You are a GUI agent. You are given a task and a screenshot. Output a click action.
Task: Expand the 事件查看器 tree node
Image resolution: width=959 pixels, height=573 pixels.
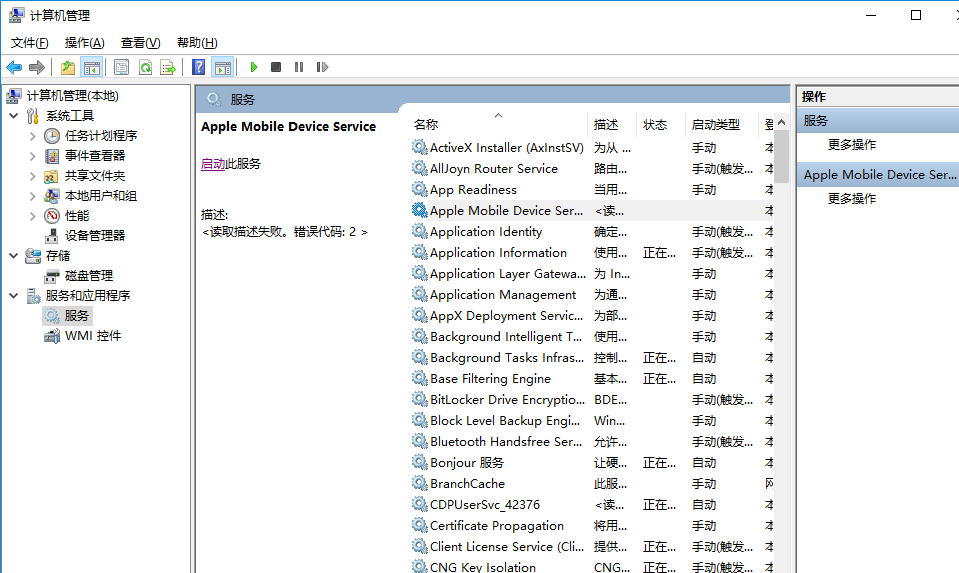point(33,156)
